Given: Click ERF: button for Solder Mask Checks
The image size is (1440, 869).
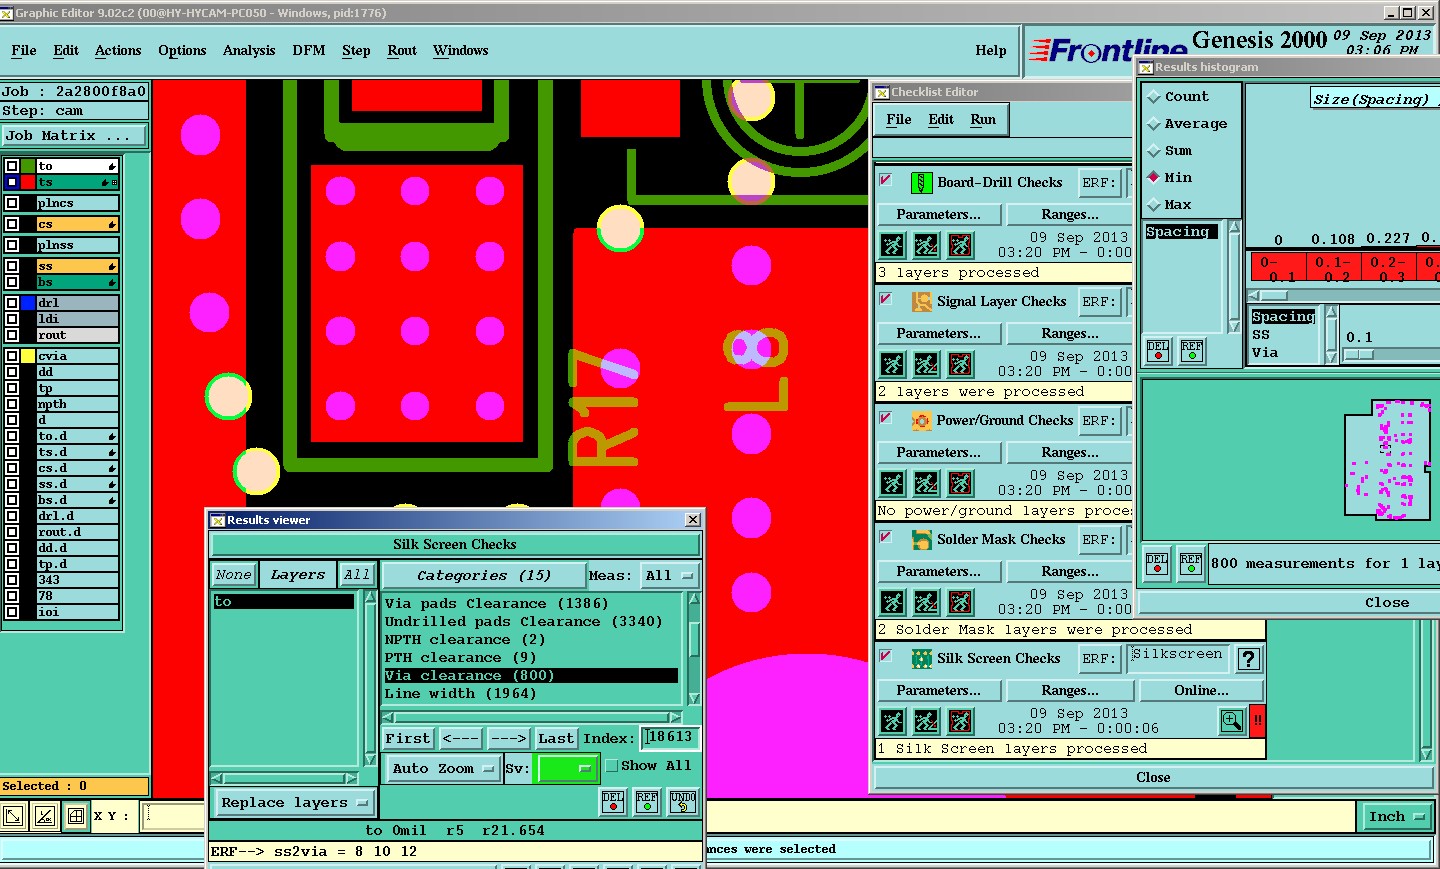Looking at the screenshot, I should (x=1098, y=540).
